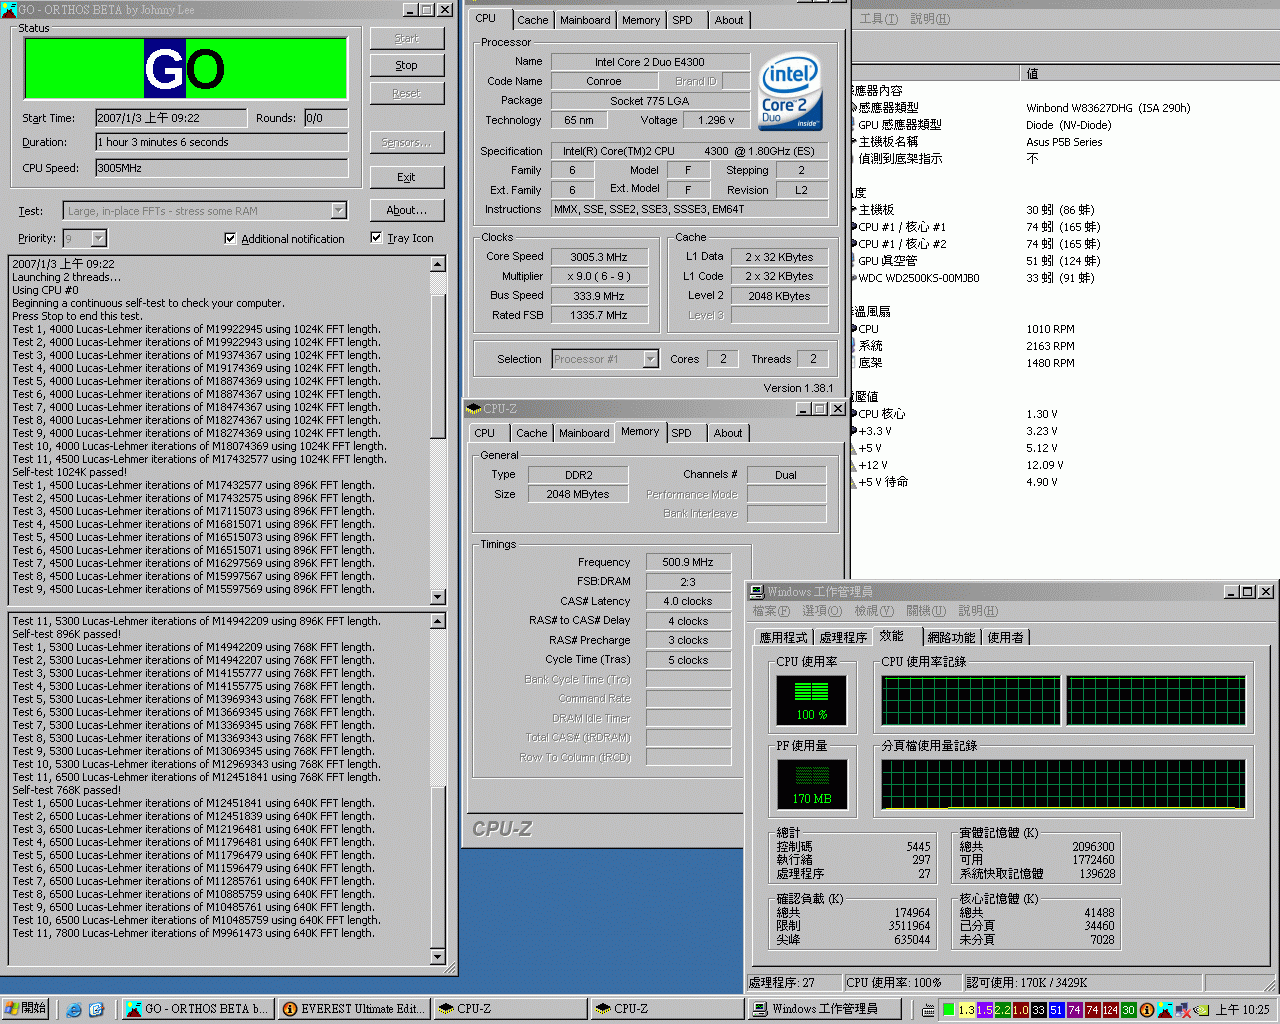1280x1024 pixels.
Task: Click the blue 51 temperature tray icon
Action: [x=1056, y=1010]
